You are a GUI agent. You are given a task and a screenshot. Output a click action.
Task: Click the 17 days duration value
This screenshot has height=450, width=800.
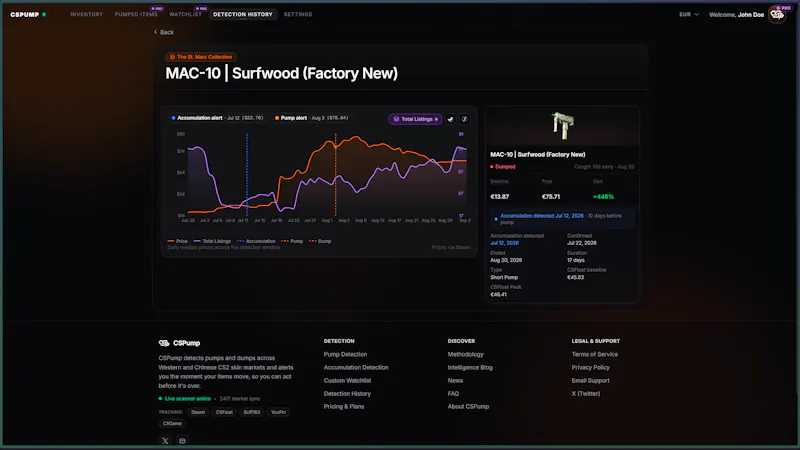576,260
